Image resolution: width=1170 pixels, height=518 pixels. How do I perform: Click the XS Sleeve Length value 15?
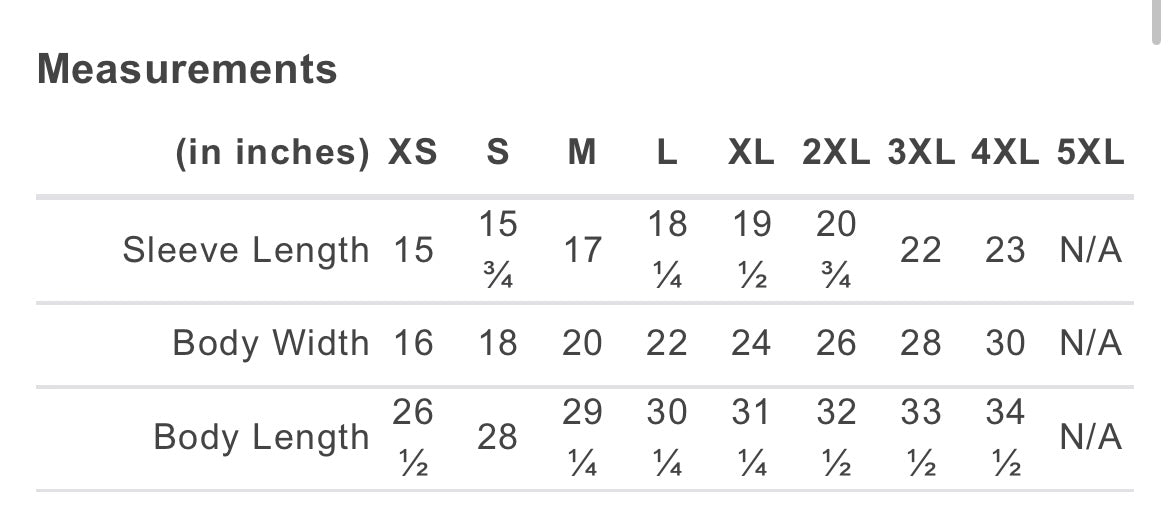413,250
